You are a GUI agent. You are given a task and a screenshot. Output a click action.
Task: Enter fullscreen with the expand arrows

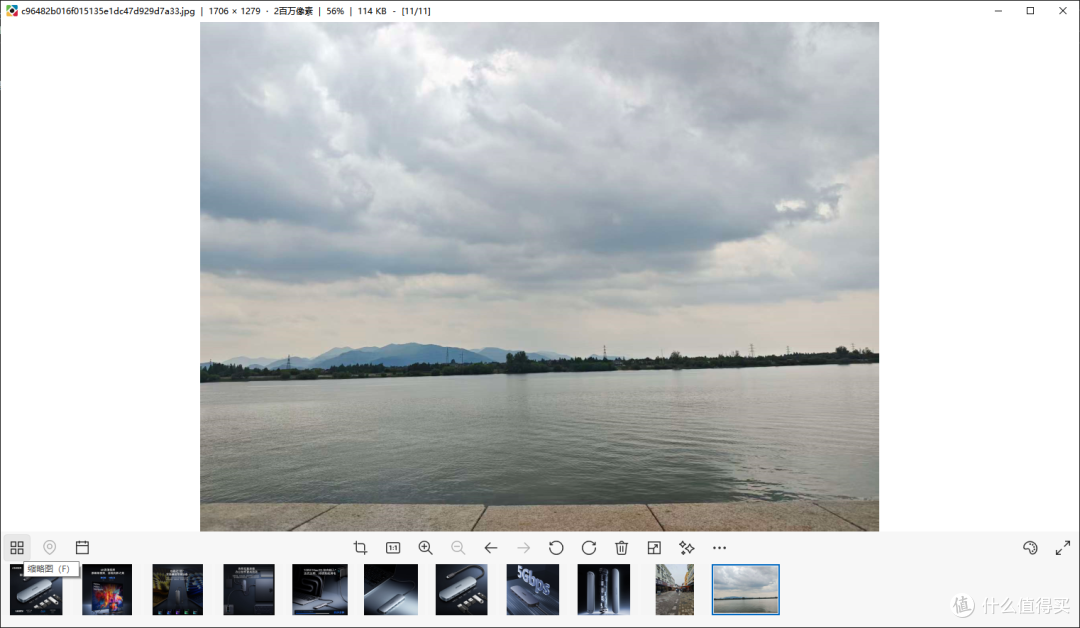point(1063,547)
